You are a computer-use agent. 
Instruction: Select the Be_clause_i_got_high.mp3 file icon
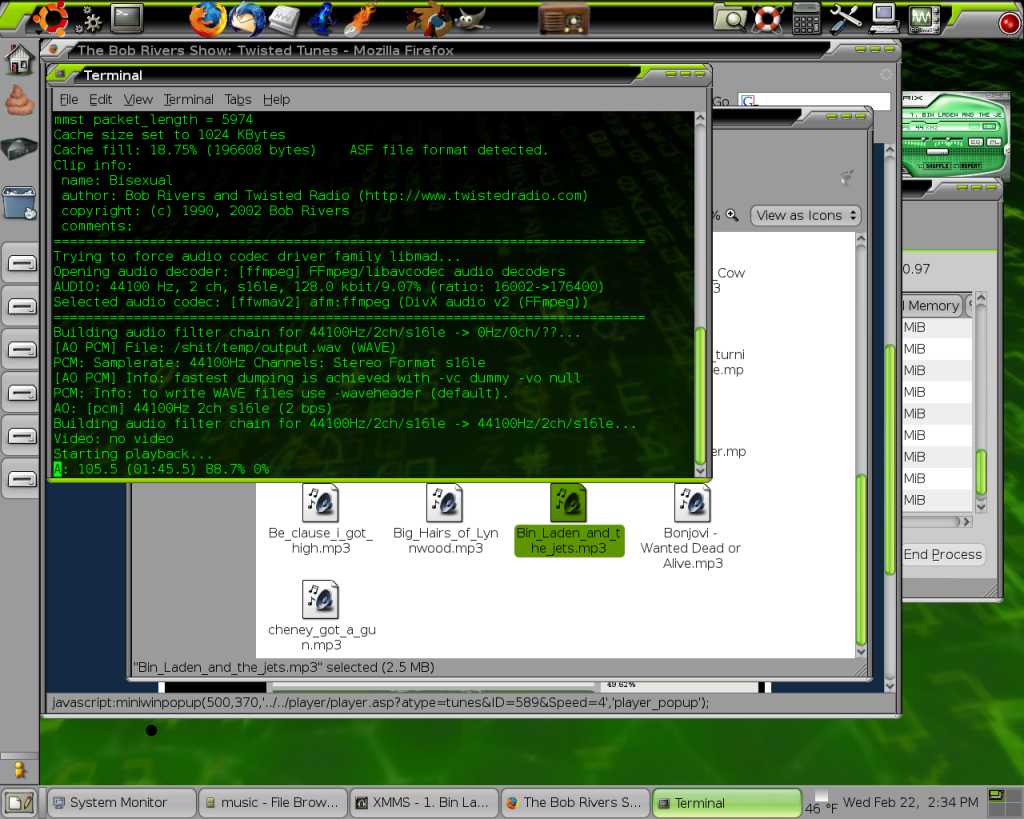(320, 503)
